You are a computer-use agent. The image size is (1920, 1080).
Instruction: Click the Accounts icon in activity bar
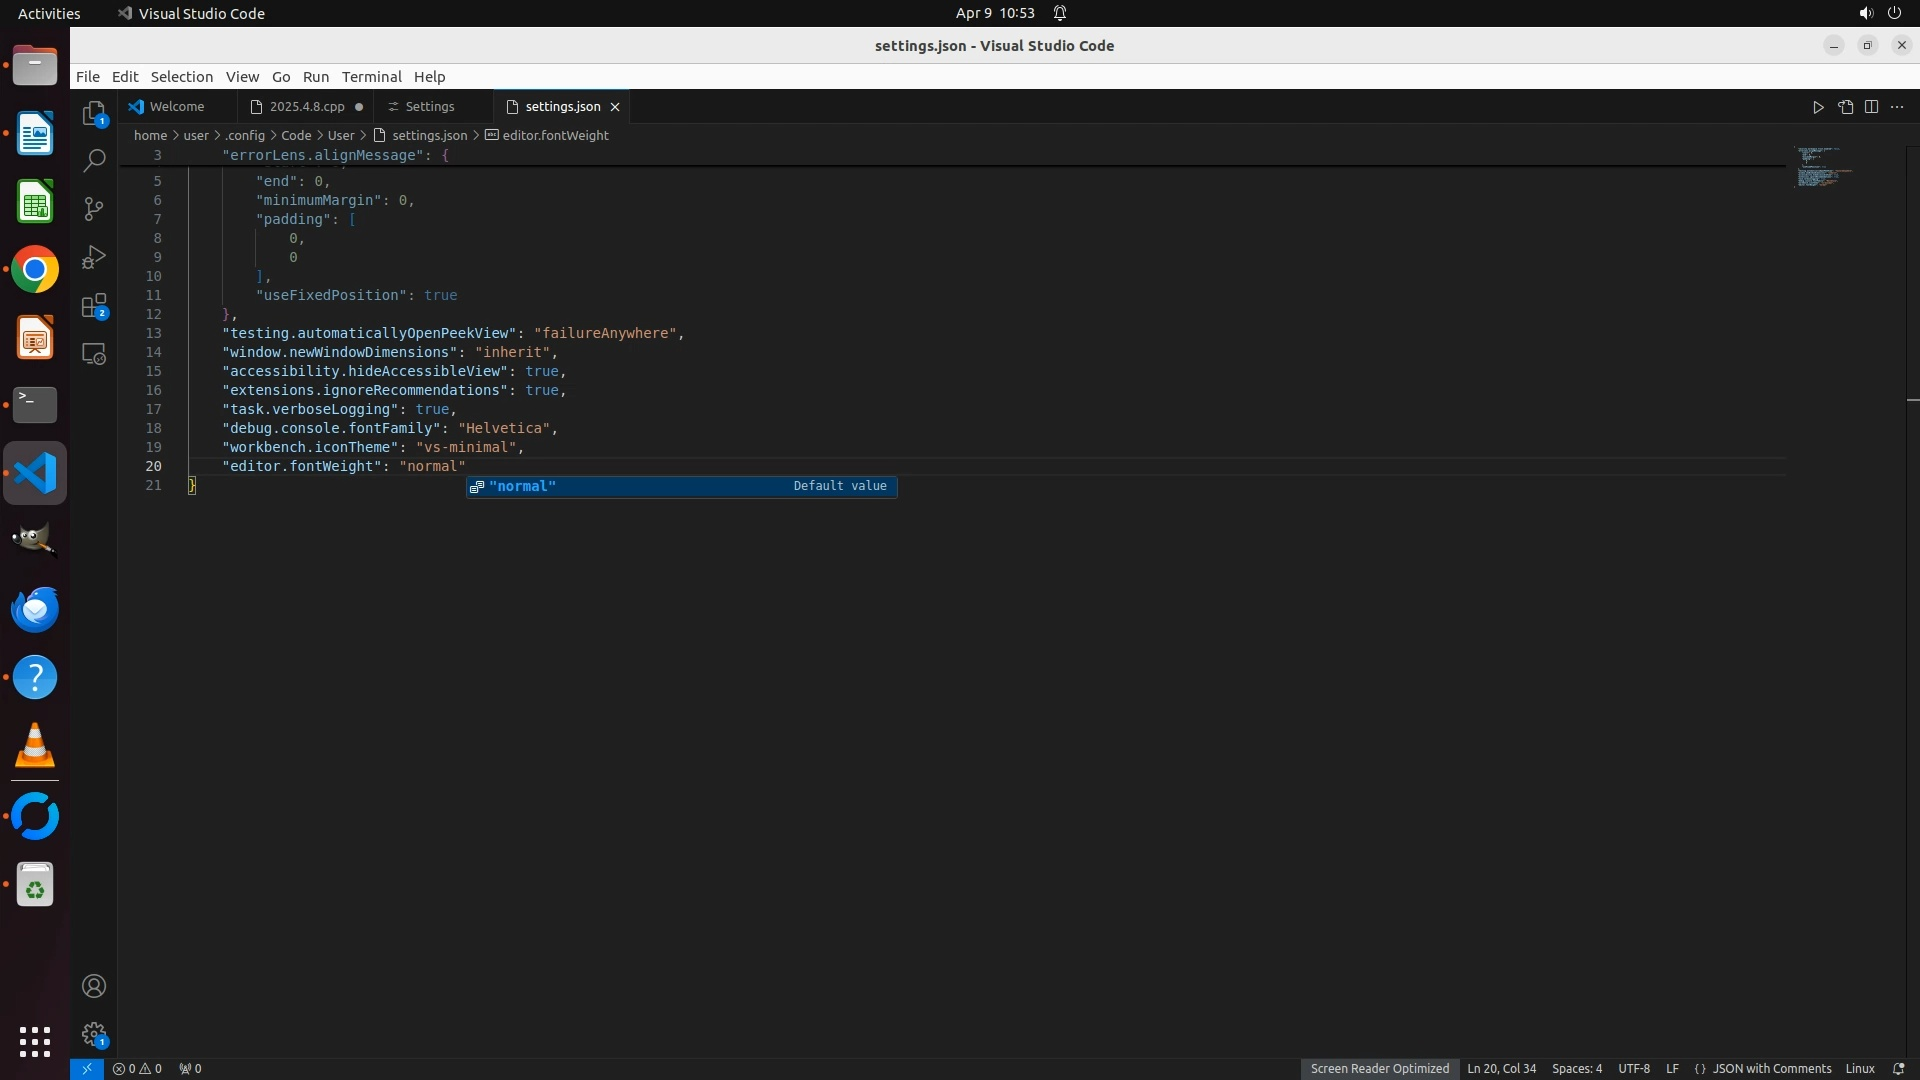[x=94, y=986]
